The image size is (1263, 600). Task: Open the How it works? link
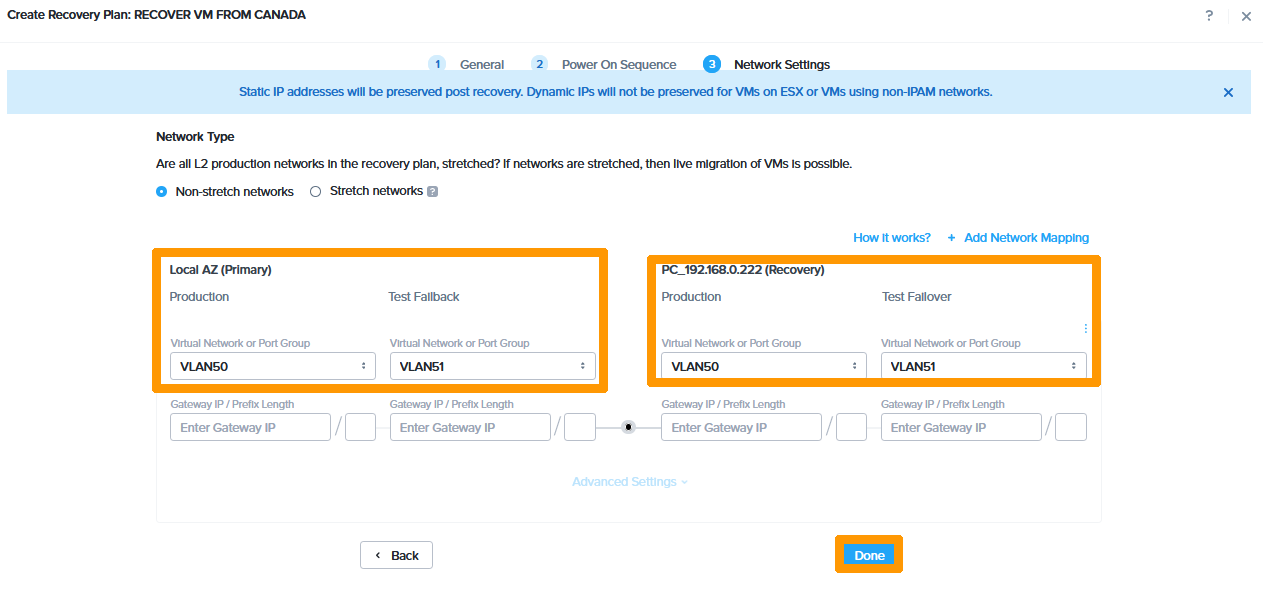click(891, 238)
